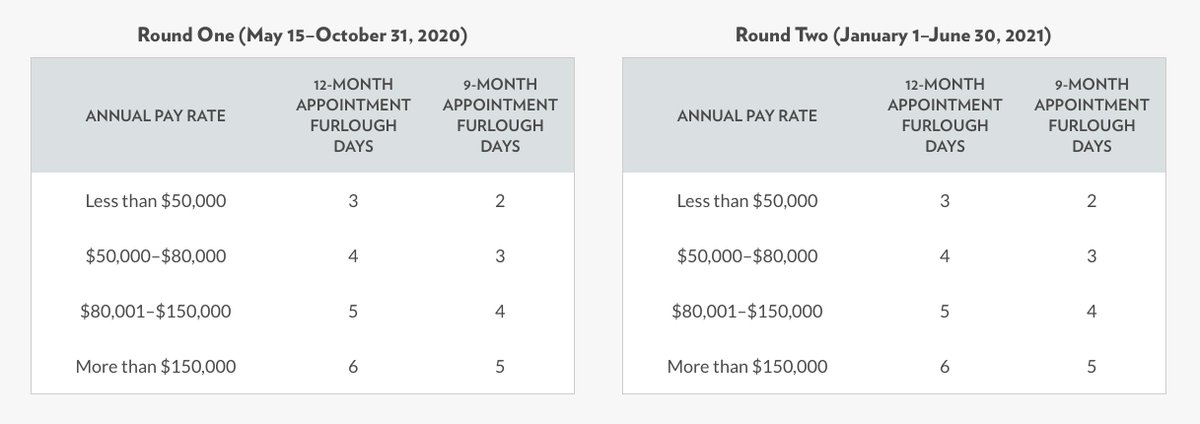1200x424 pixels.
Task: Select $50,000–$80,000 row in Round One
Action: pyautogui.click(x=304, y=256)
